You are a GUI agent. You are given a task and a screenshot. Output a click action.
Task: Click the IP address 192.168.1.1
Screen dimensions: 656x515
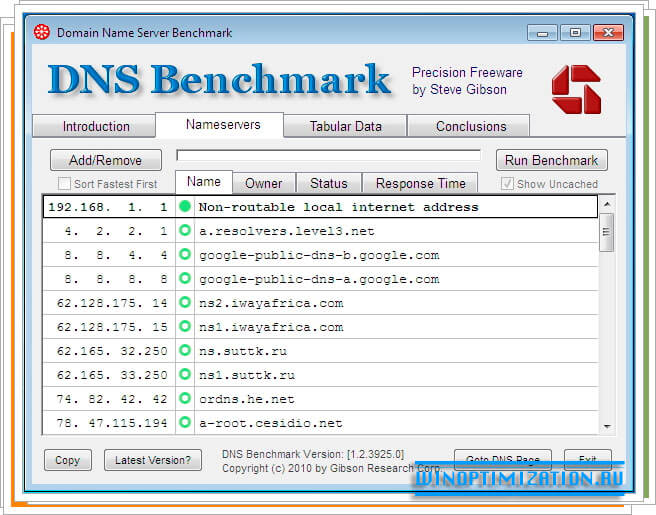[x=108, y=207]
